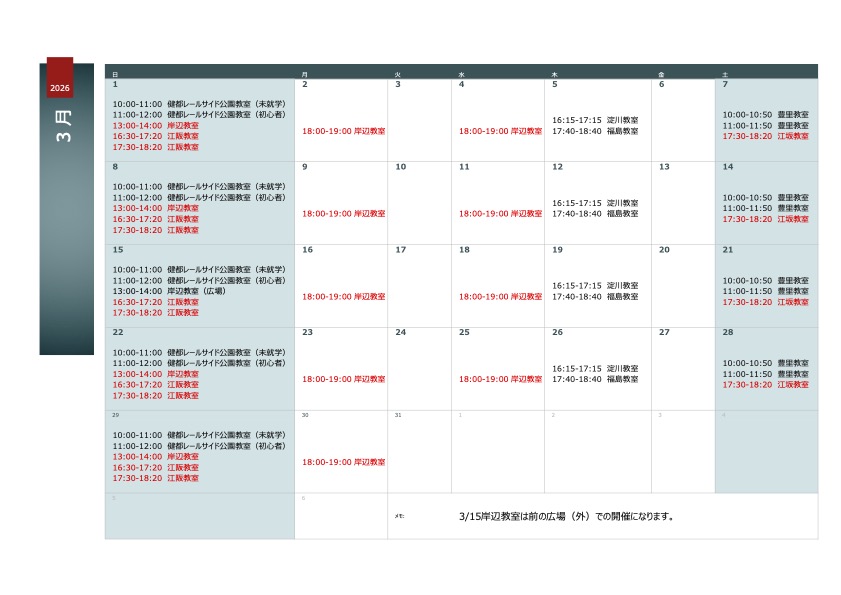Click 16:15-17:15 淀川教室 entry on March 5
Screen dimensions: 841x595
coord(595,120)
